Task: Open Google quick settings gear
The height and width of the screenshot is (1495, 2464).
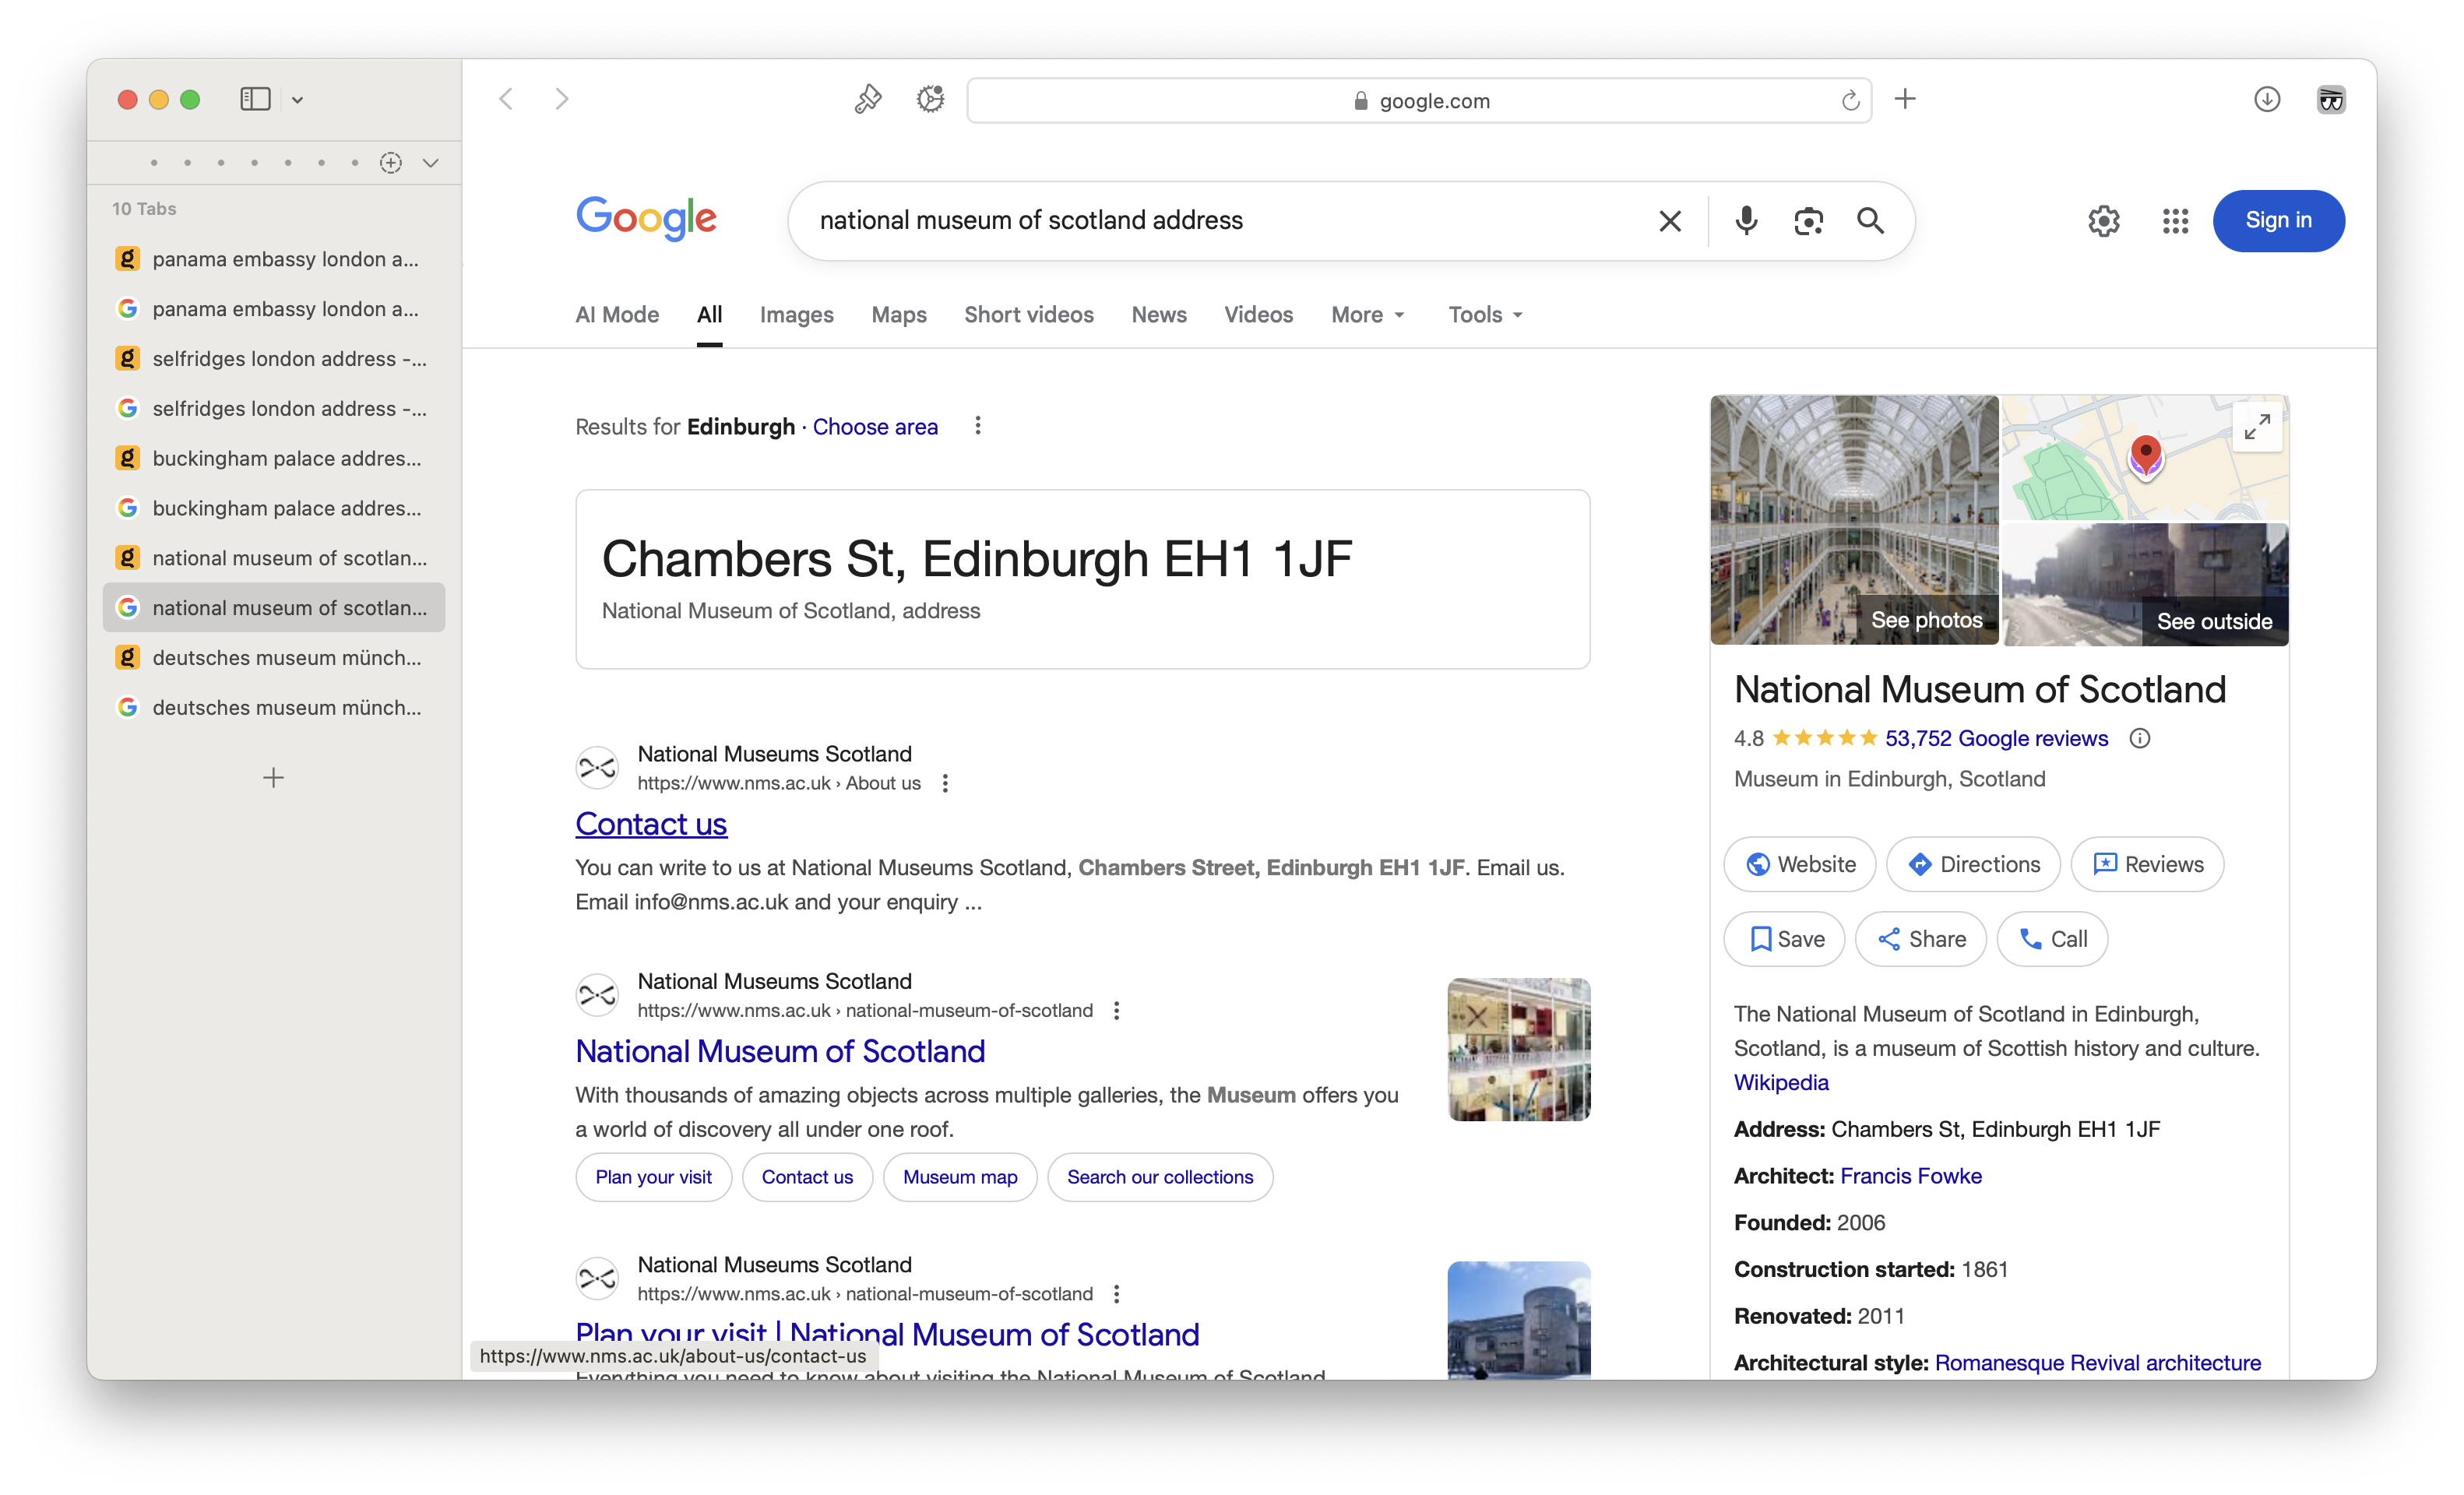Action: click(x=2103, y=220)
